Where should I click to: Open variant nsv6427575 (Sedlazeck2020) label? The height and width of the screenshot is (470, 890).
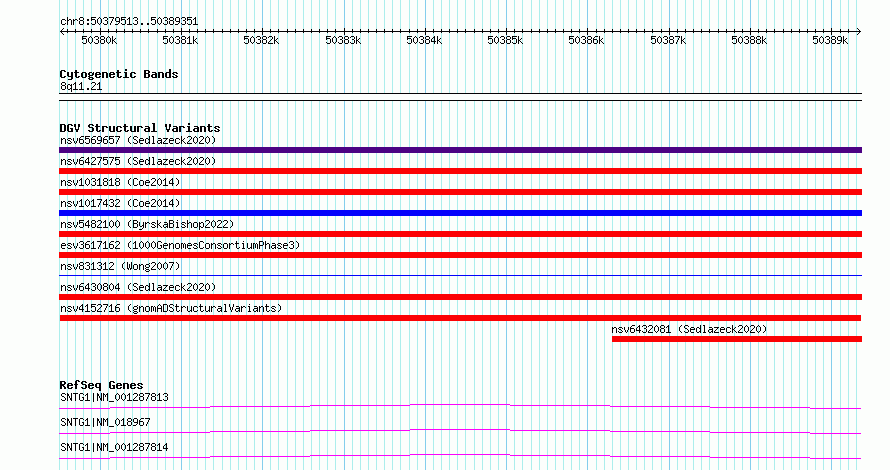point(138,161)
